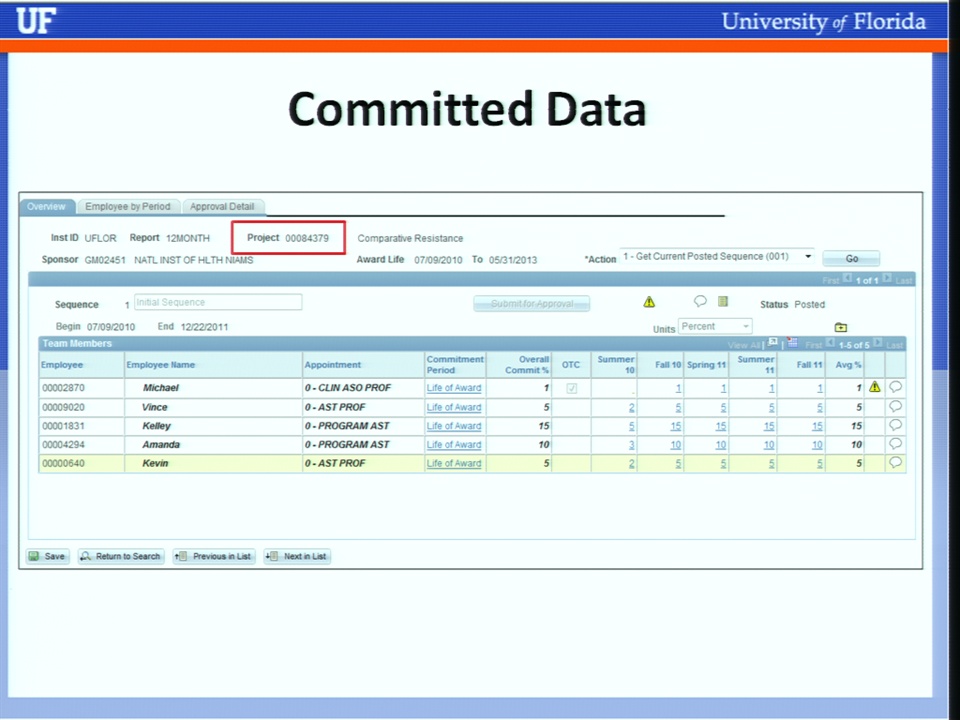Click the pop-out icon in Team Members header
This screenshot has height=720, width=960.
coord(773,342)
